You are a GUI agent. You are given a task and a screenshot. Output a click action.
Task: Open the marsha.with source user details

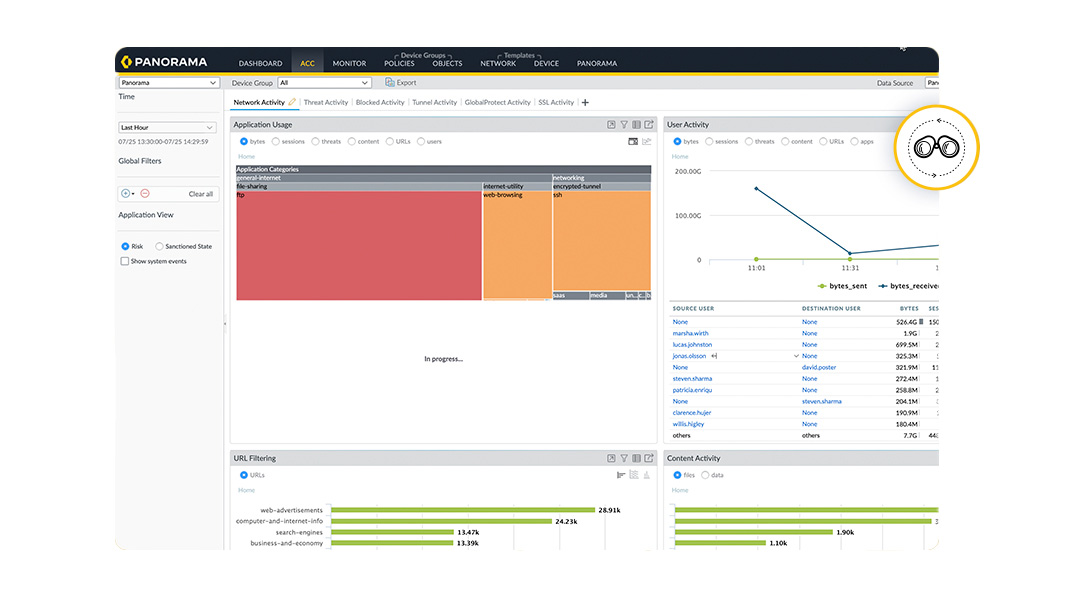pos(690,333)
